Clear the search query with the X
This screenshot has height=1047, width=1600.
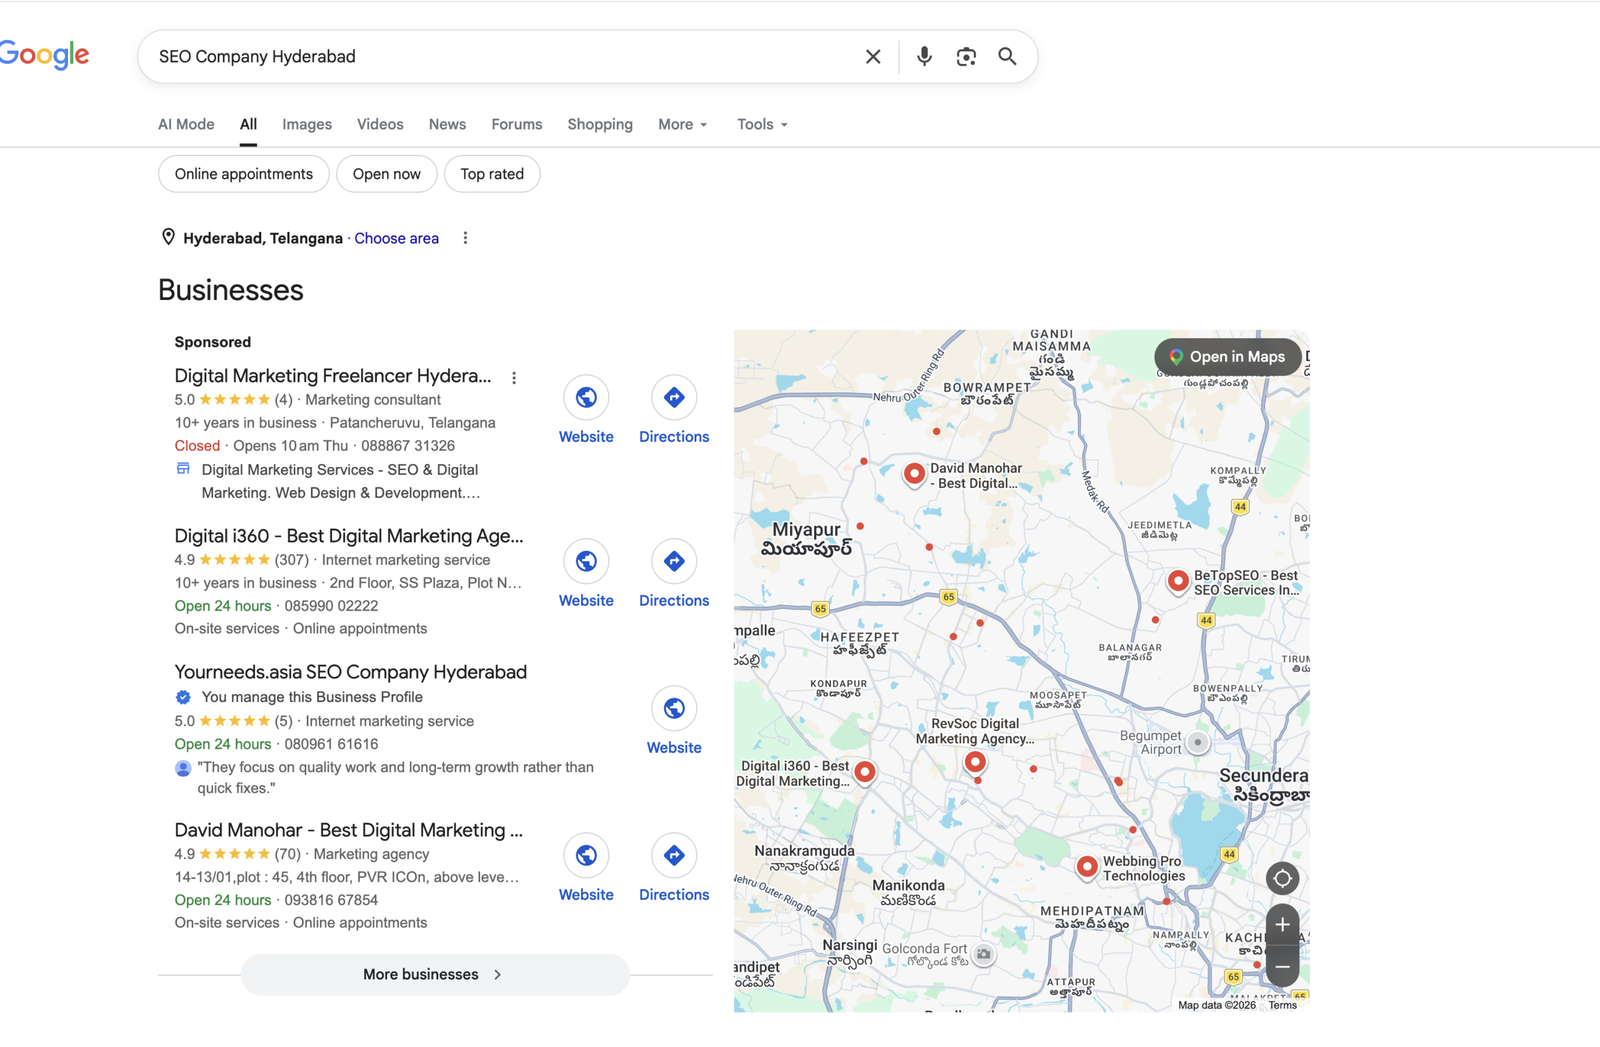(872, 56)
